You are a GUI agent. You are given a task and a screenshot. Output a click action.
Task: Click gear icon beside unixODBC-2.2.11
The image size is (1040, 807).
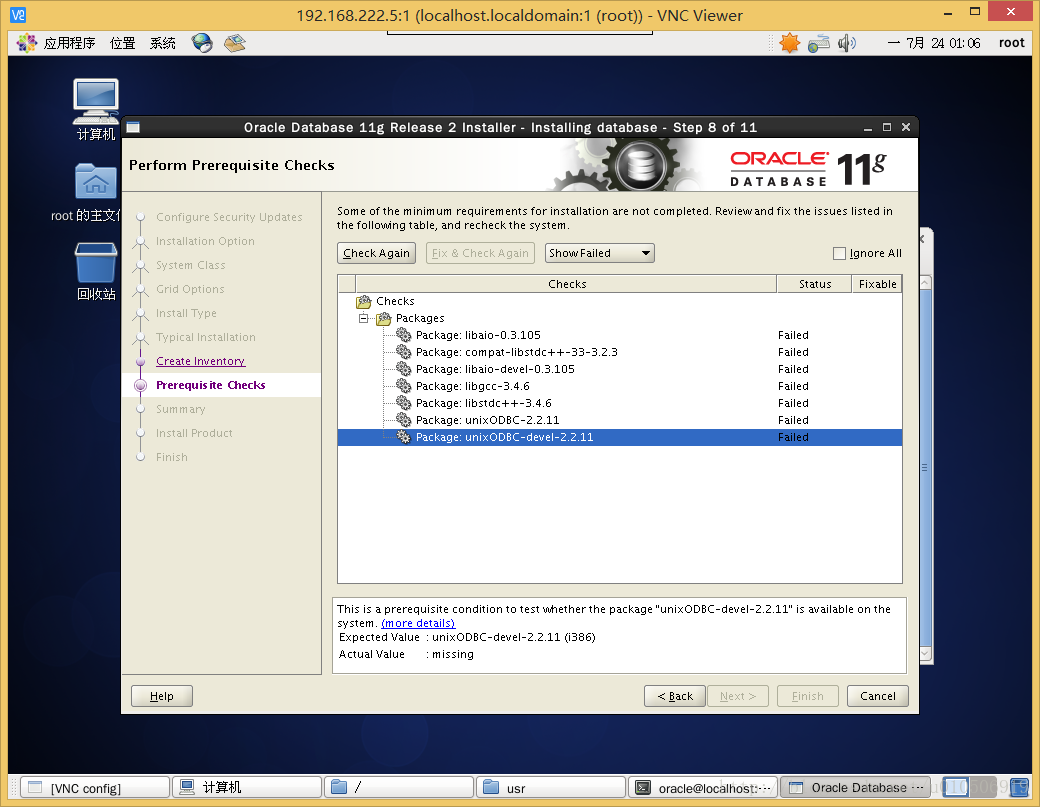point(404,420)
